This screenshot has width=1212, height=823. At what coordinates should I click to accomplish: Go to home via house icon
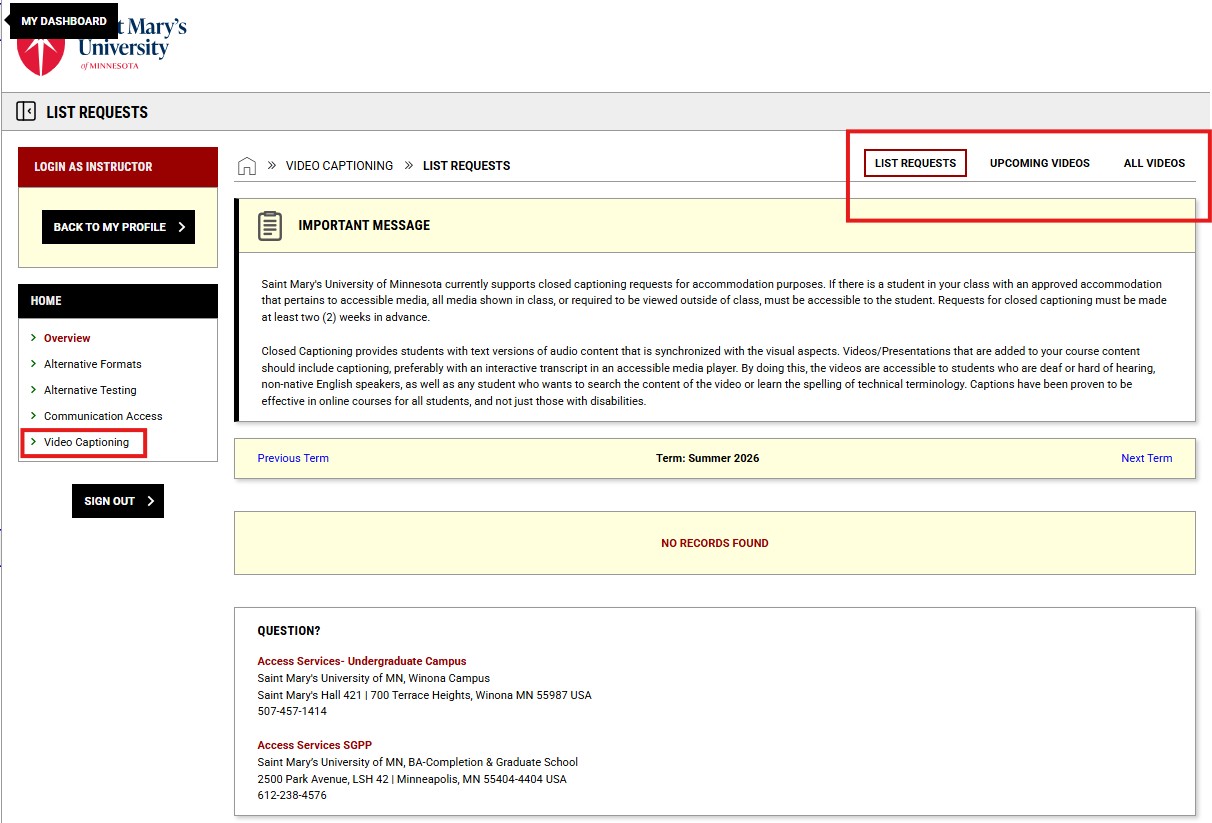pyautogui.click(x=246, y=166)
